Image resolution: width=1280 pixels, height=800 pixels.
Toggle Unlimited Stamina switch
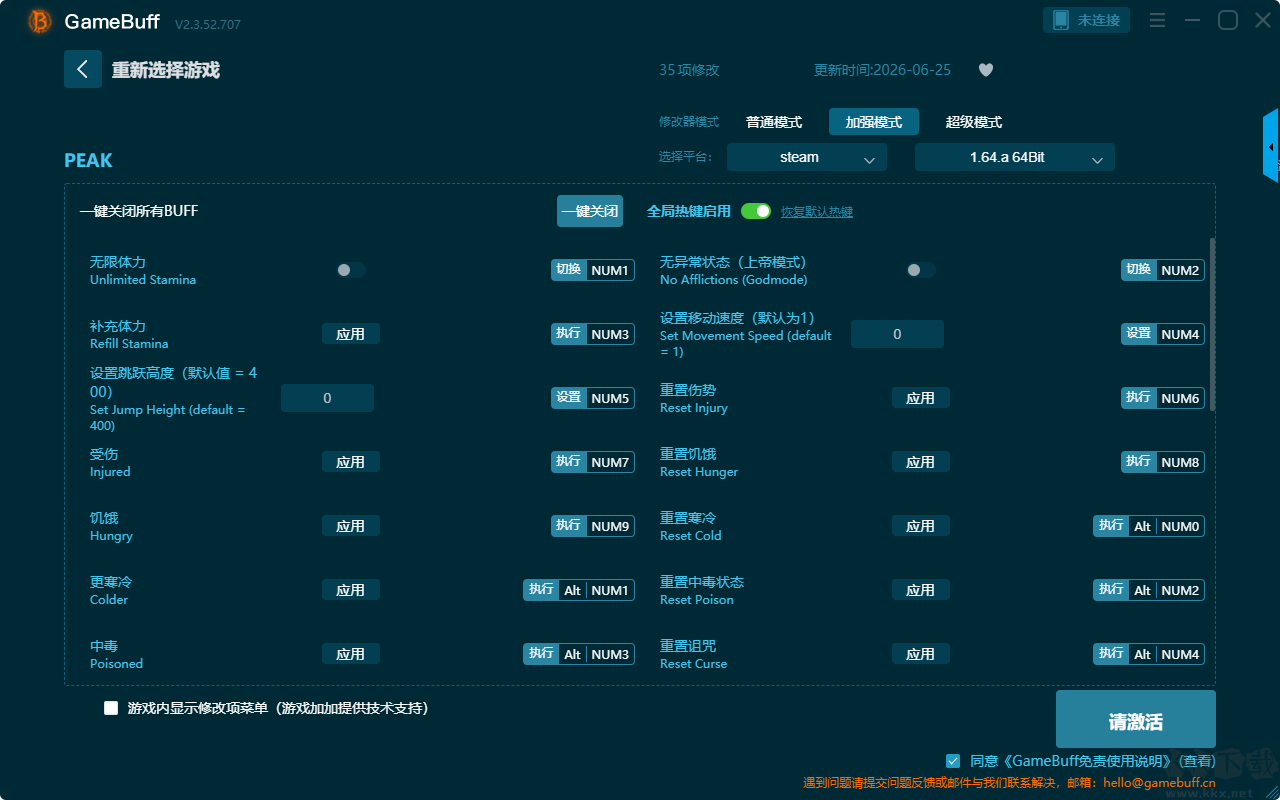[351, 270]
